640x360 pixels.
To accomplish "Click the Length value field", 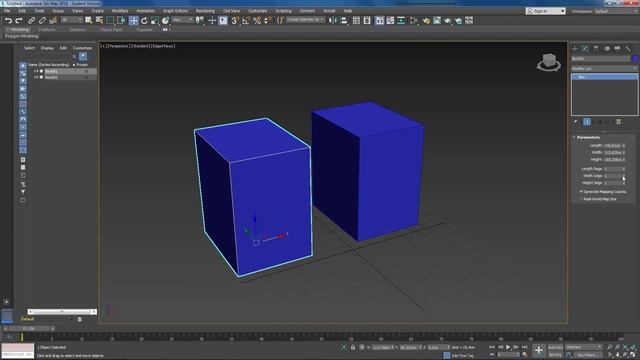I will [612, 145].
